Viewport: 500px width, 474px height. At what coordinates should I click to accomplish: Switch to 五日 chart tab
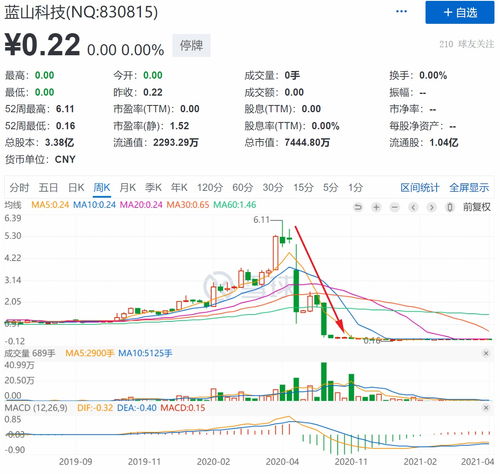48,188
